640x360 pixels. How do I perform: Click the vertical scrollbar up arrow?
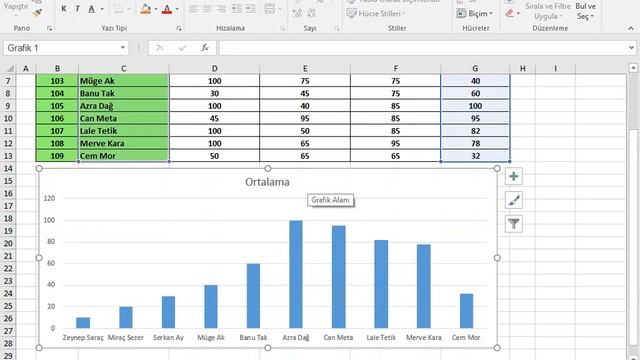pos(633,68)
